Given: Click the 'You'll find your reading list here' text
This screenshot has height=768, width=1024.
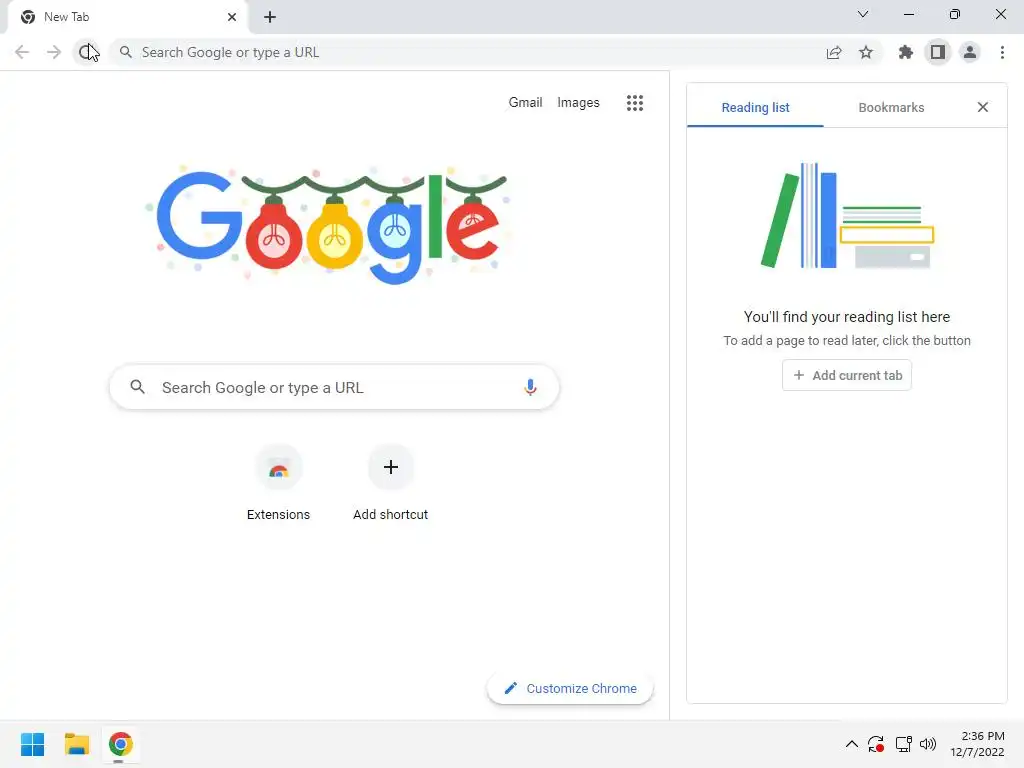Looking at the screenshot, I should click(846, 317).
